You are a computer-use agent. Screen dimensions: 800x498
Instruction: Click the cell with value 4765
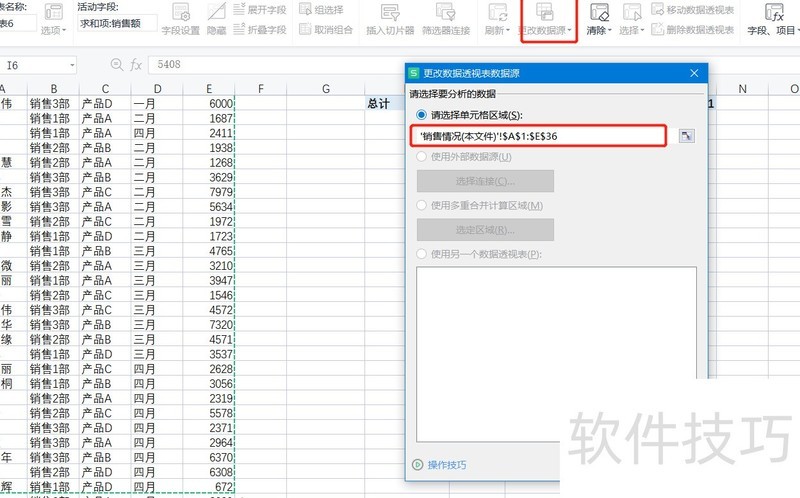(x=209, y=251)
